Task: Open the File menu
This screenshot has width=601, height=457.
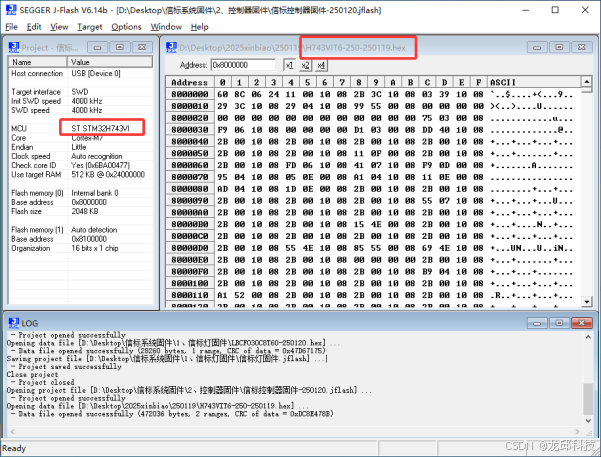Action: pos(11,27)
